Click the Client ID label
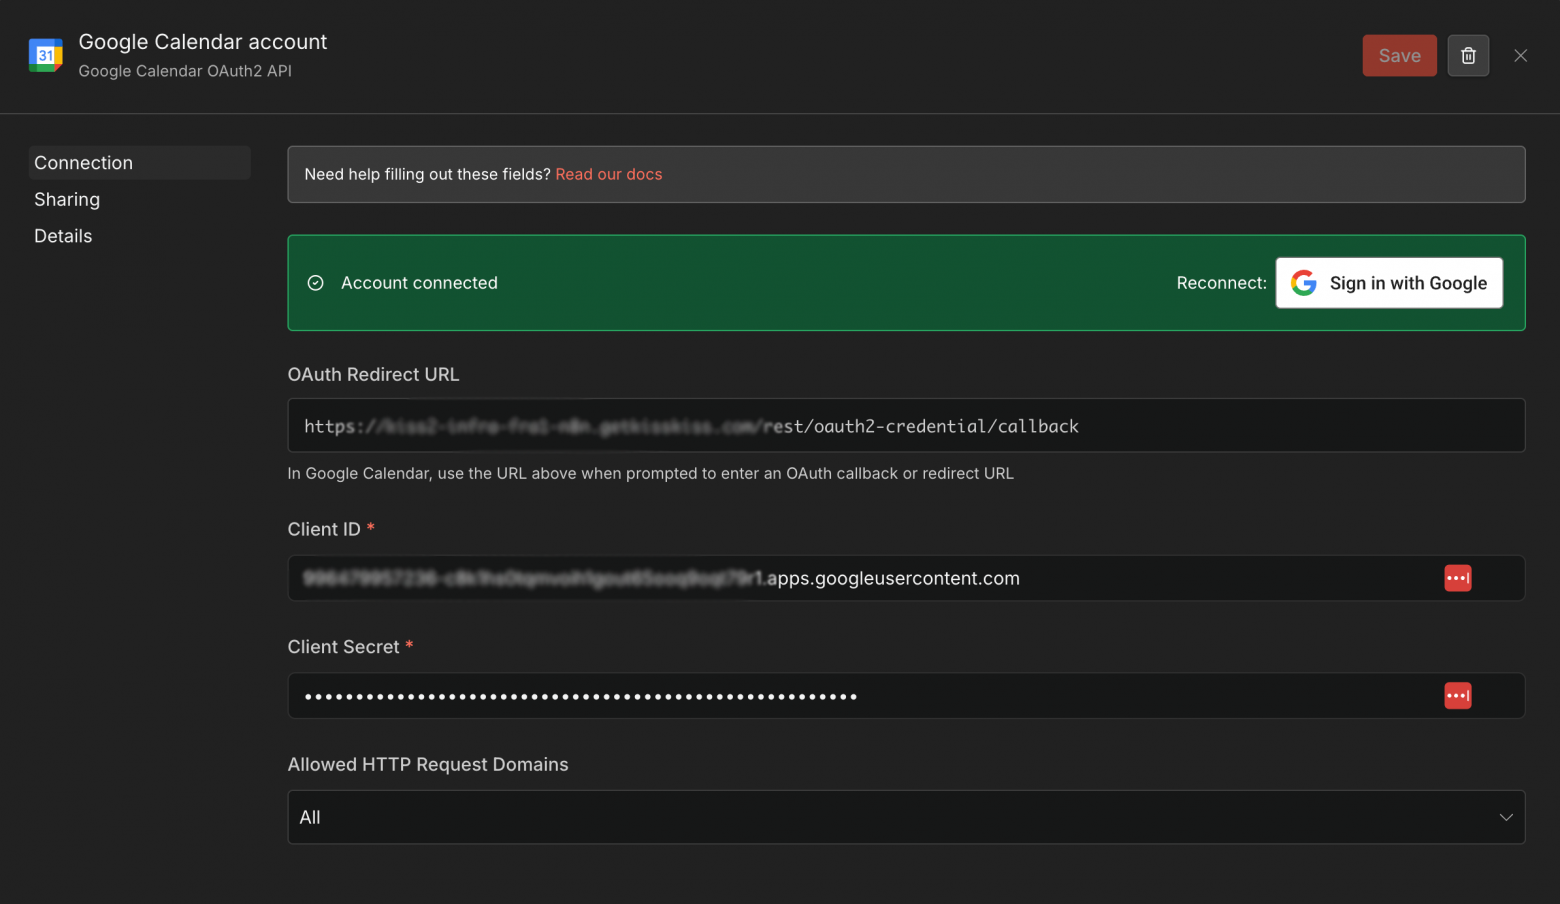 [x=324, y=529]
